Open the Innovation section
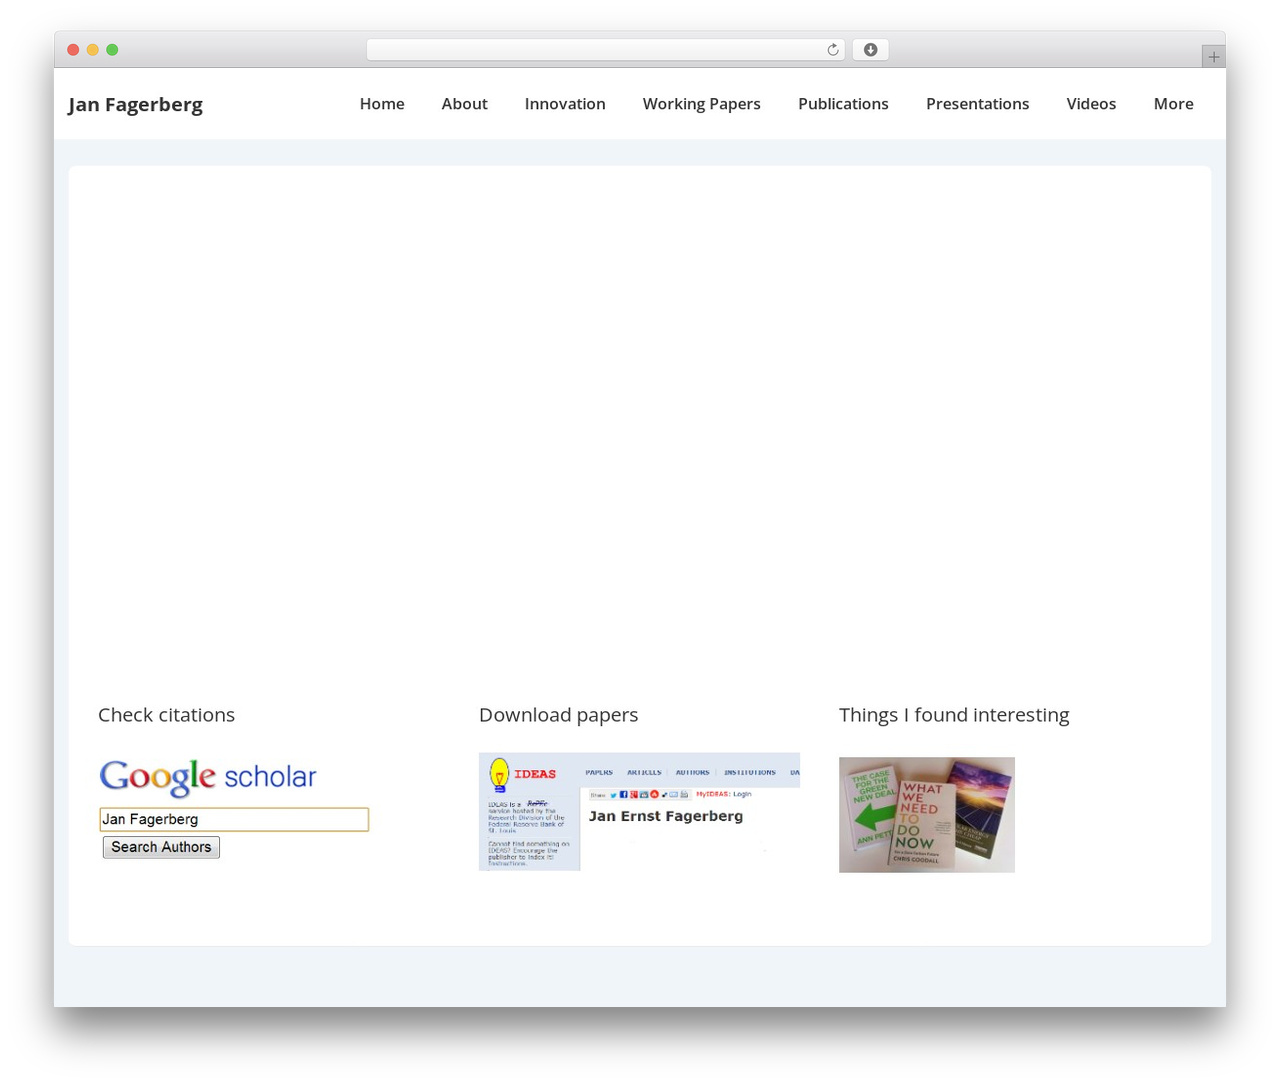This screenshot has height=1084, width=1280. (x=565, y=104)
